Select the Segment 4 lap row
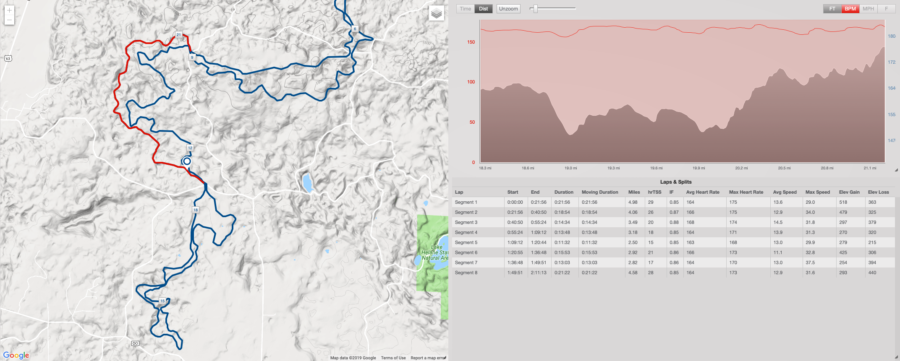Screen dimensions: 900x361 tap(673, 232)
